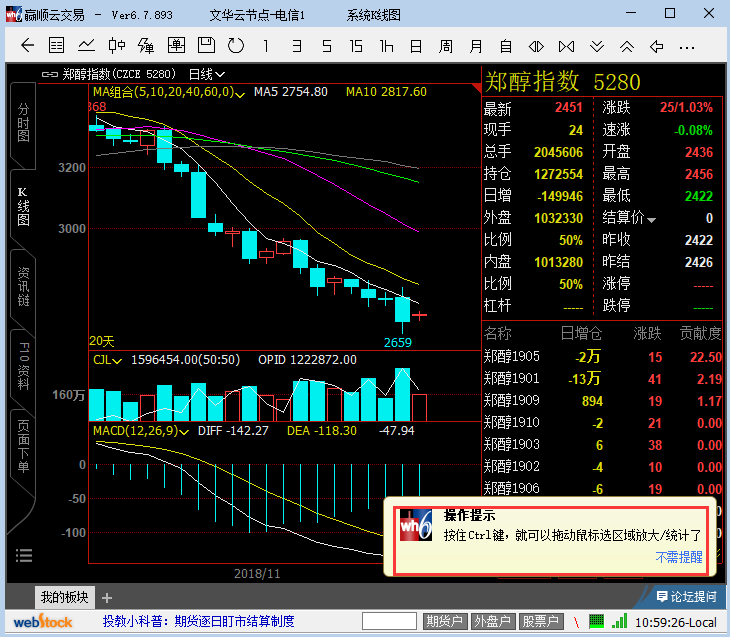Image resolution: width=730 pixels, height=637 pixels.
Task: Open the F10资料 side tab
Action: (x=23, y=364)
